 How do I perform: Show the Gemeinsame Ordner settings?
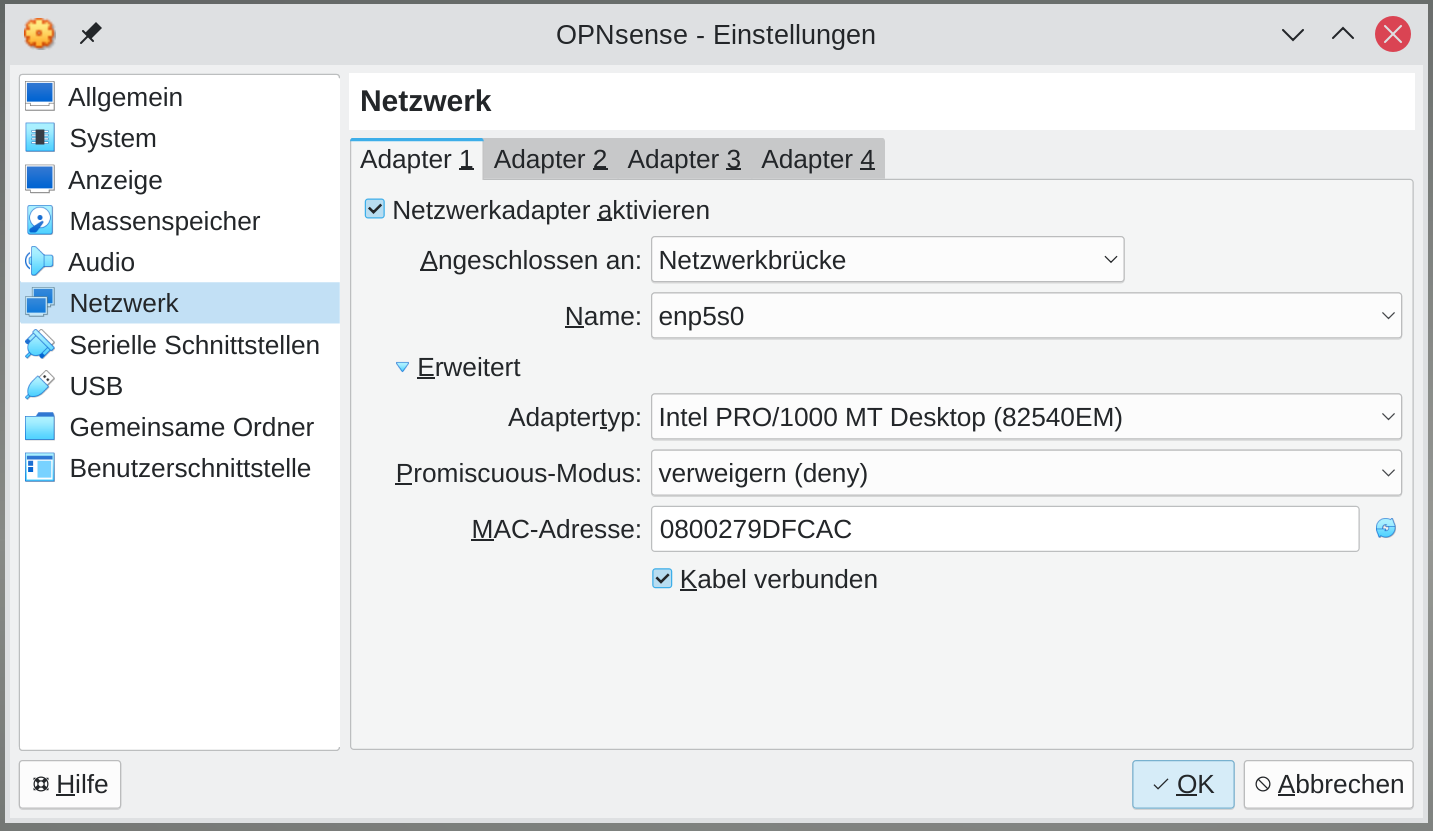(x=180, y=427)
